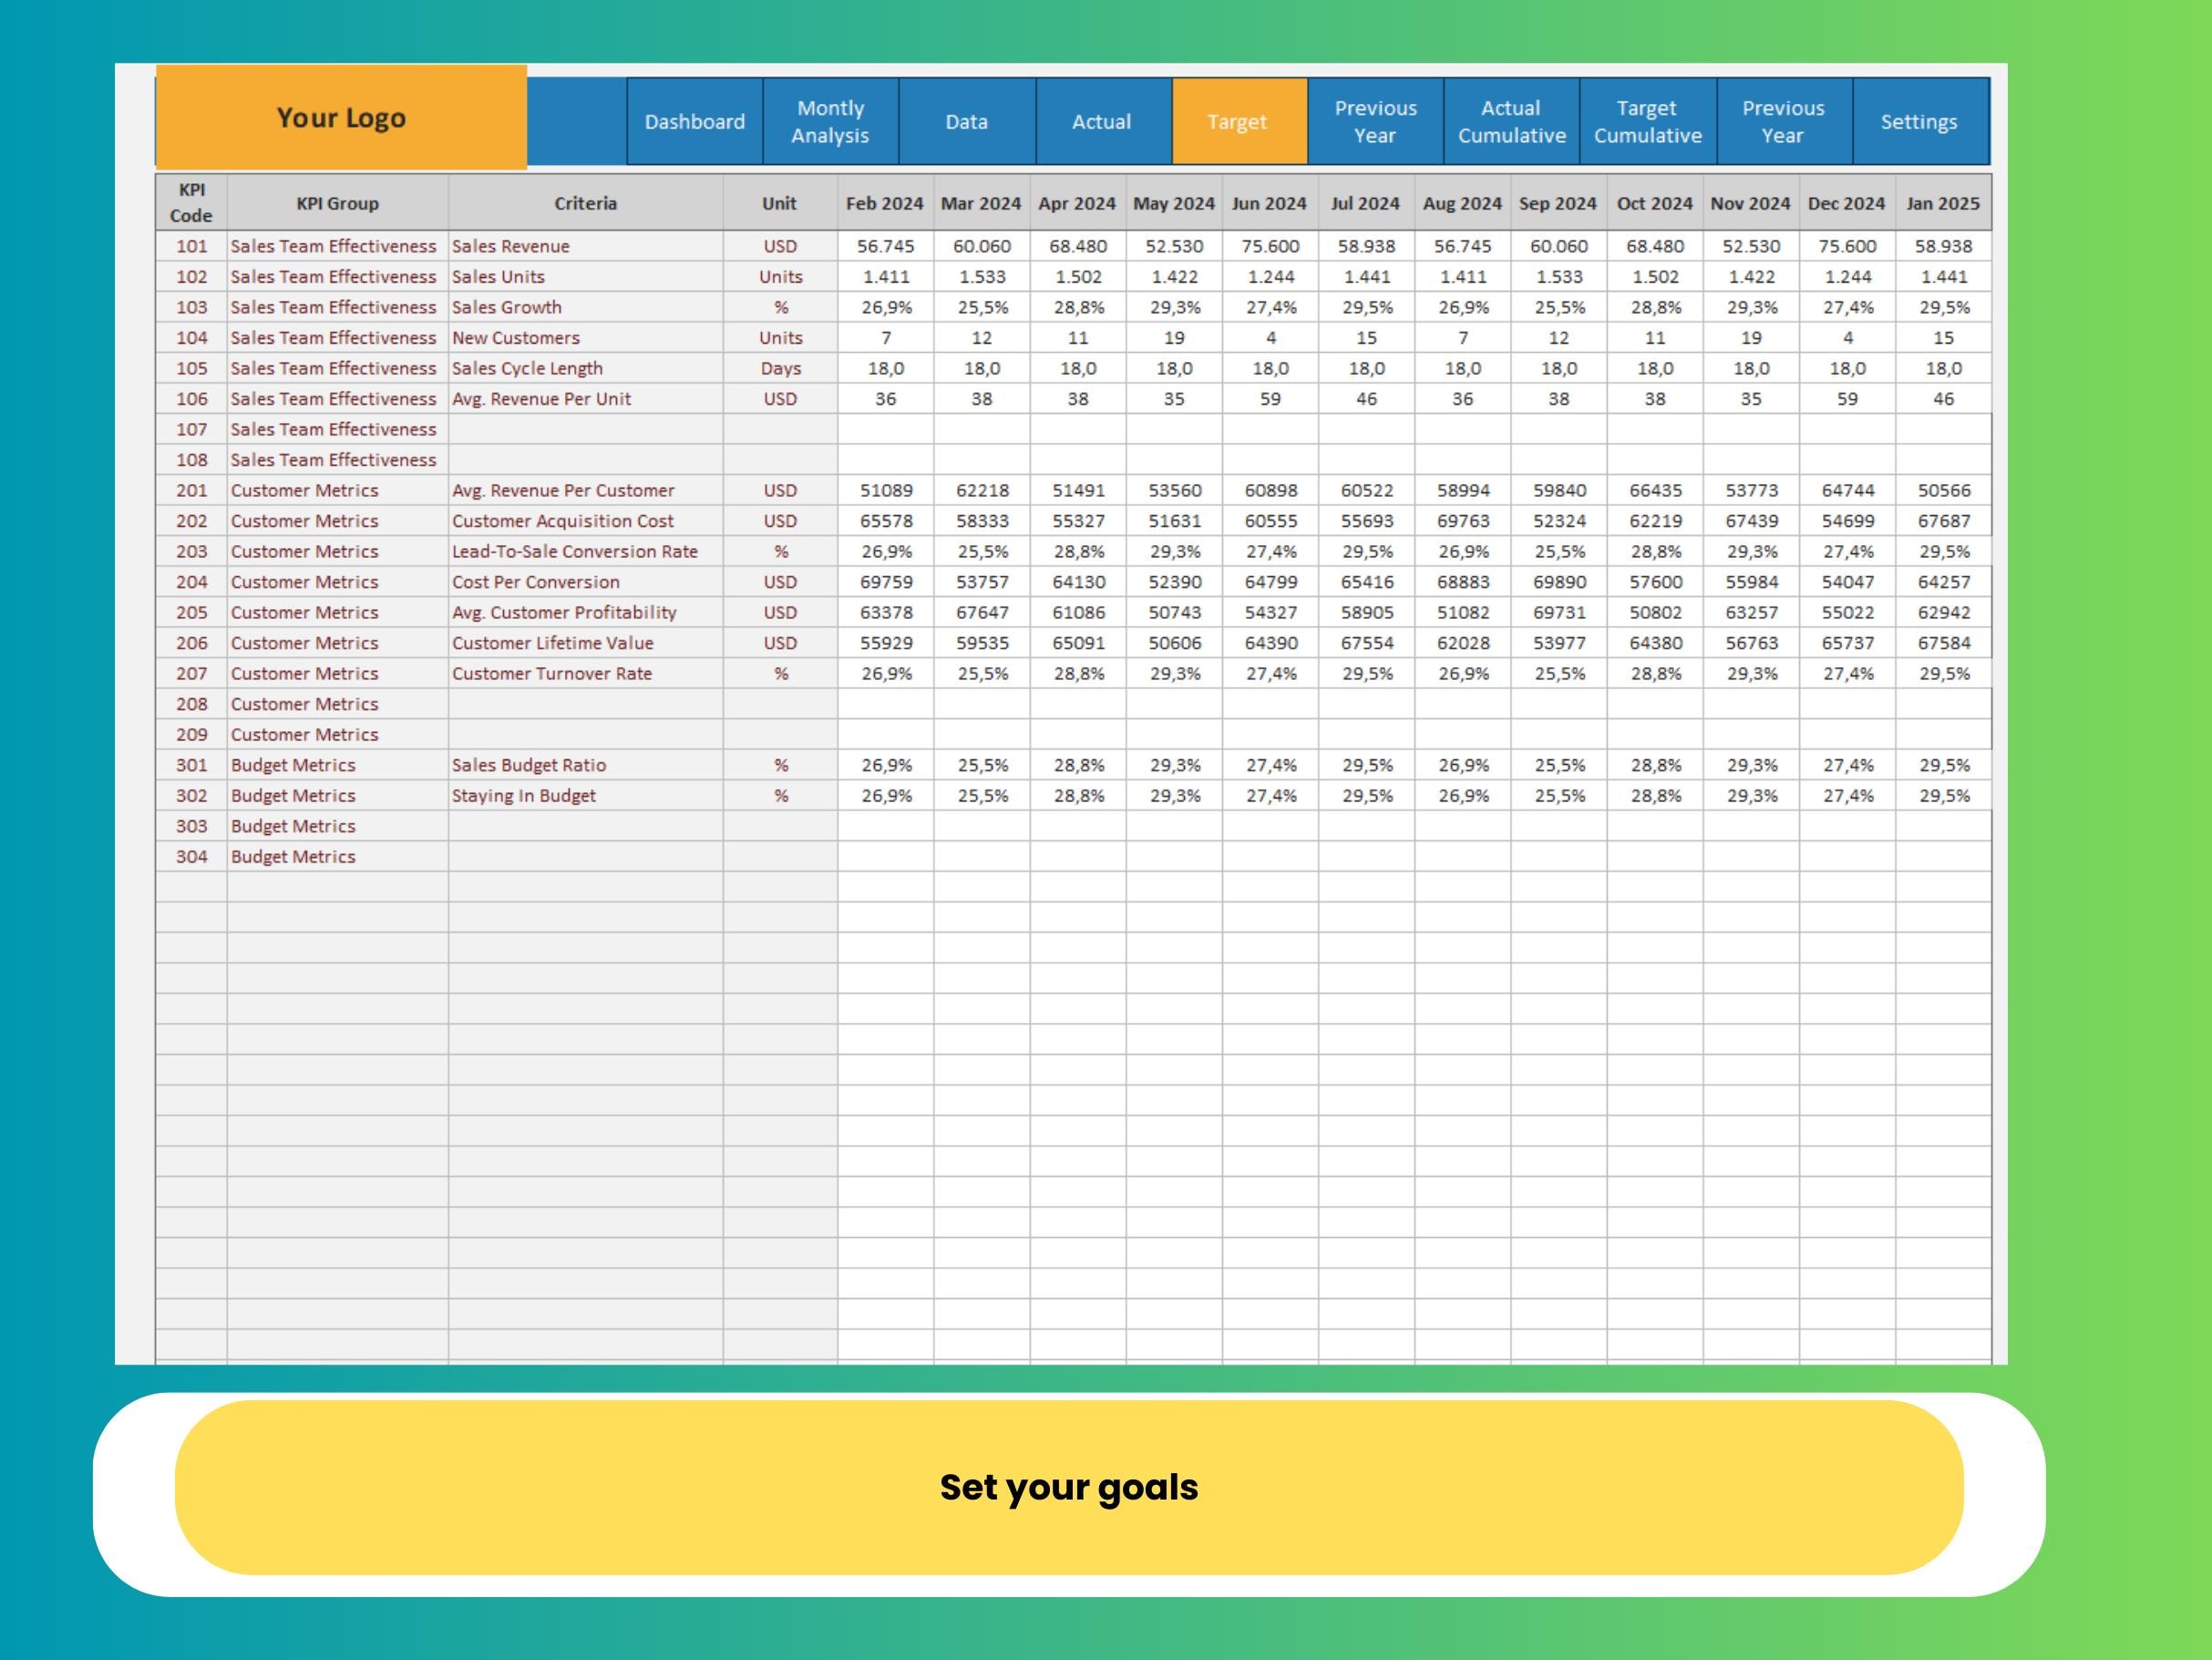Click the KPI Code header cell
The width and height of the screenshot is (2212, 1660).
coord(192,203)
